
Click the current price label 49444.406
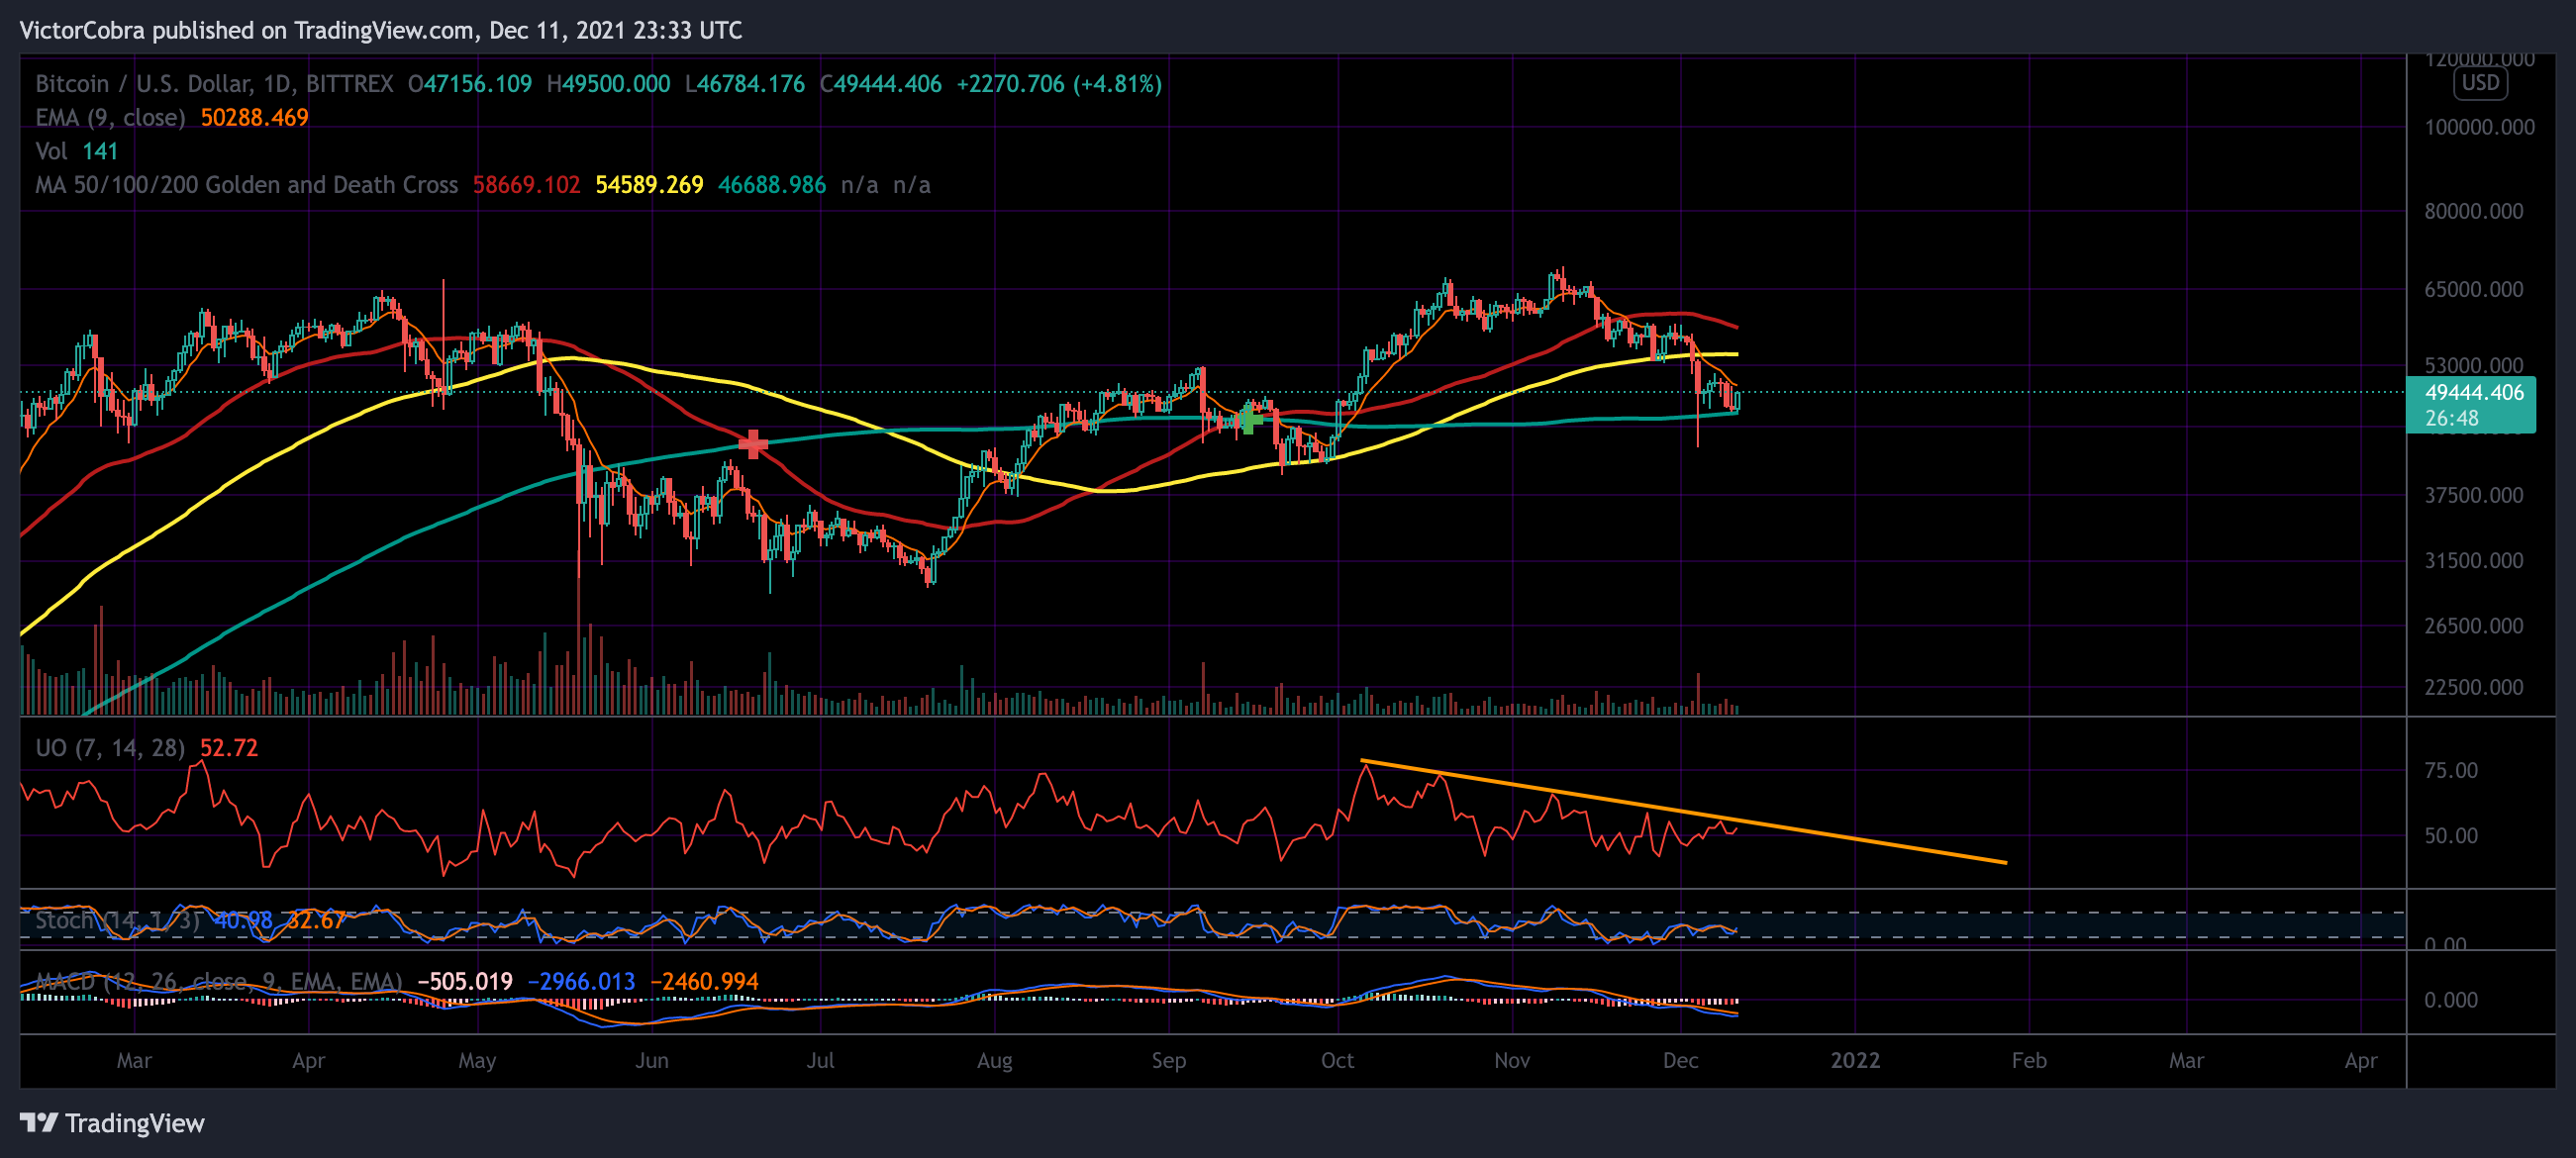point(2470,404)
